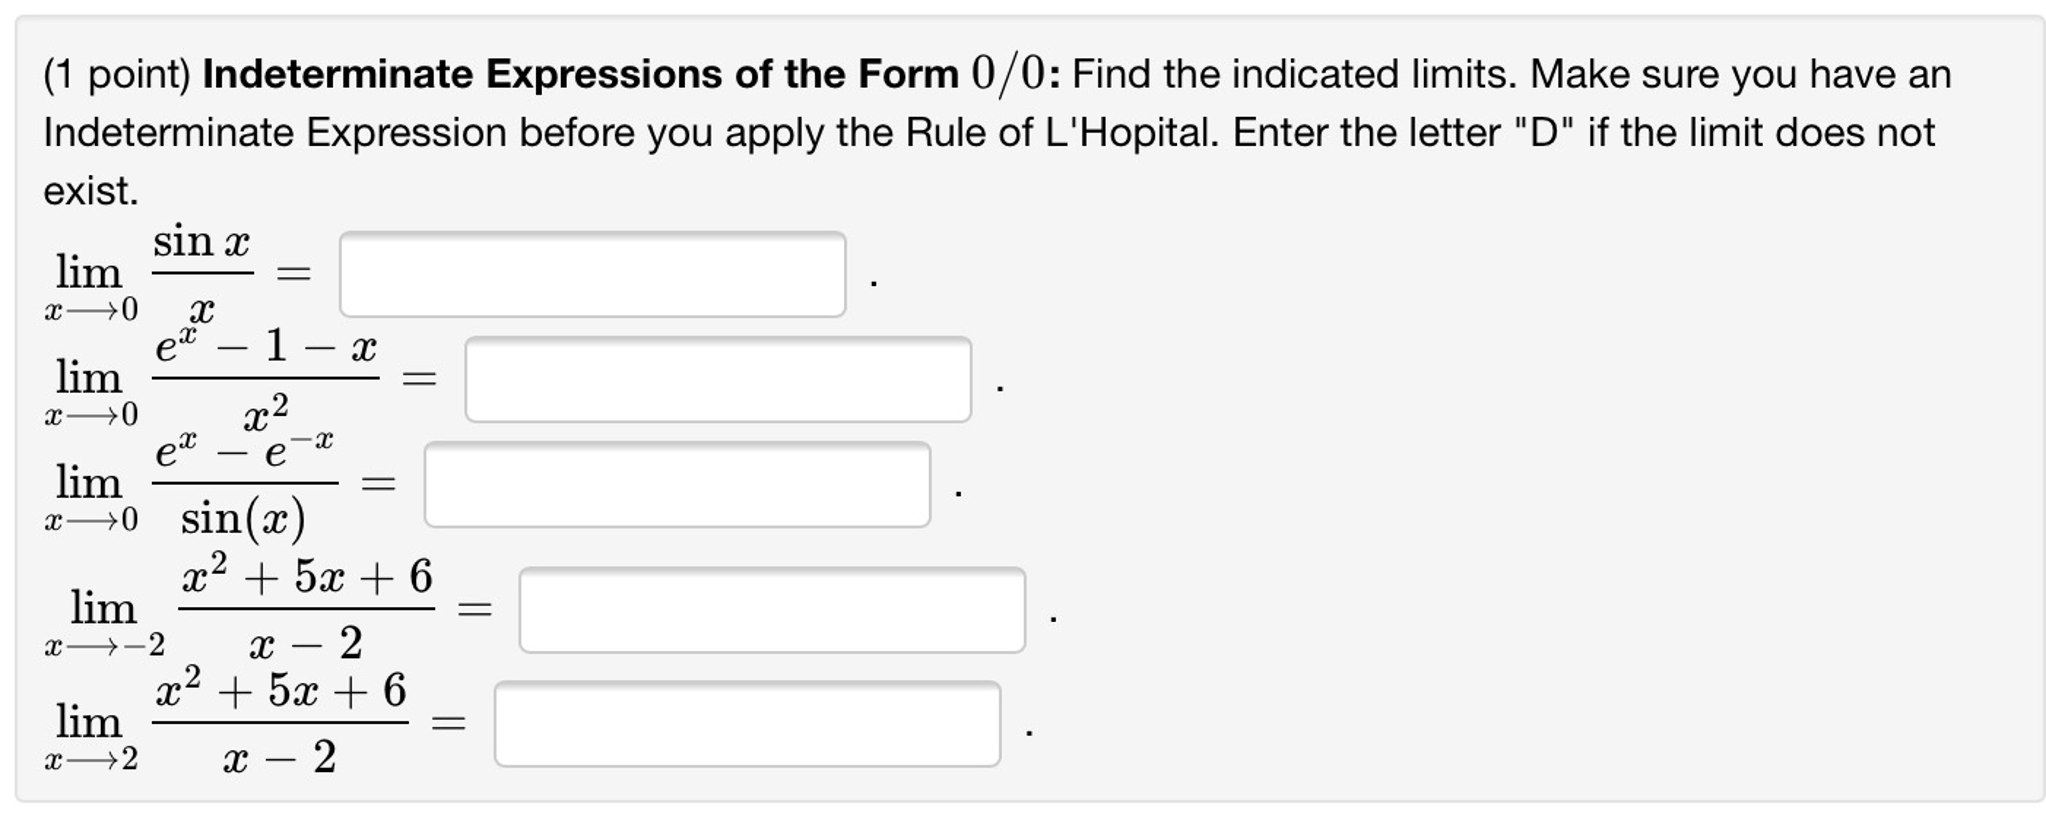This screenshot has height=816, width=2046.
Task: Click the answer box for the limit as x approaches 2
Action: pos(748,719)
